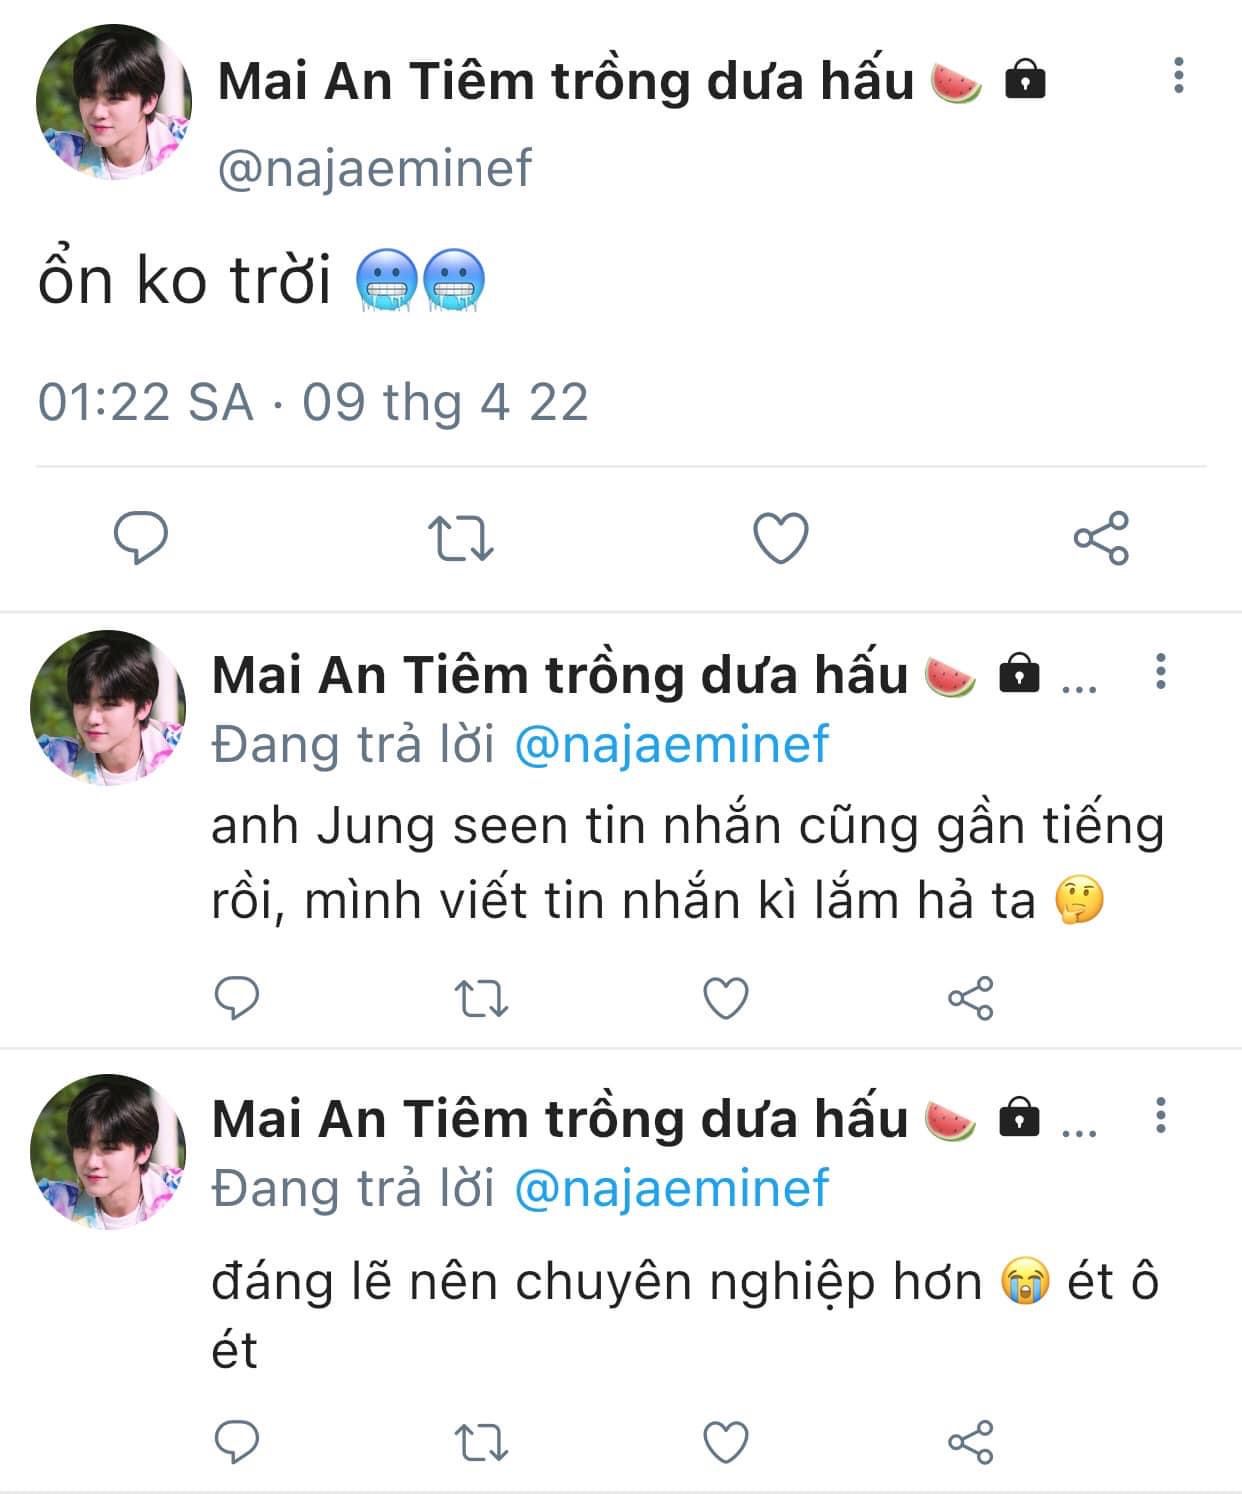Viewport: 1242px width, 1494px height.
Task: Tap the main tweet timestamp "01:22 SA"
Action: 145,402
